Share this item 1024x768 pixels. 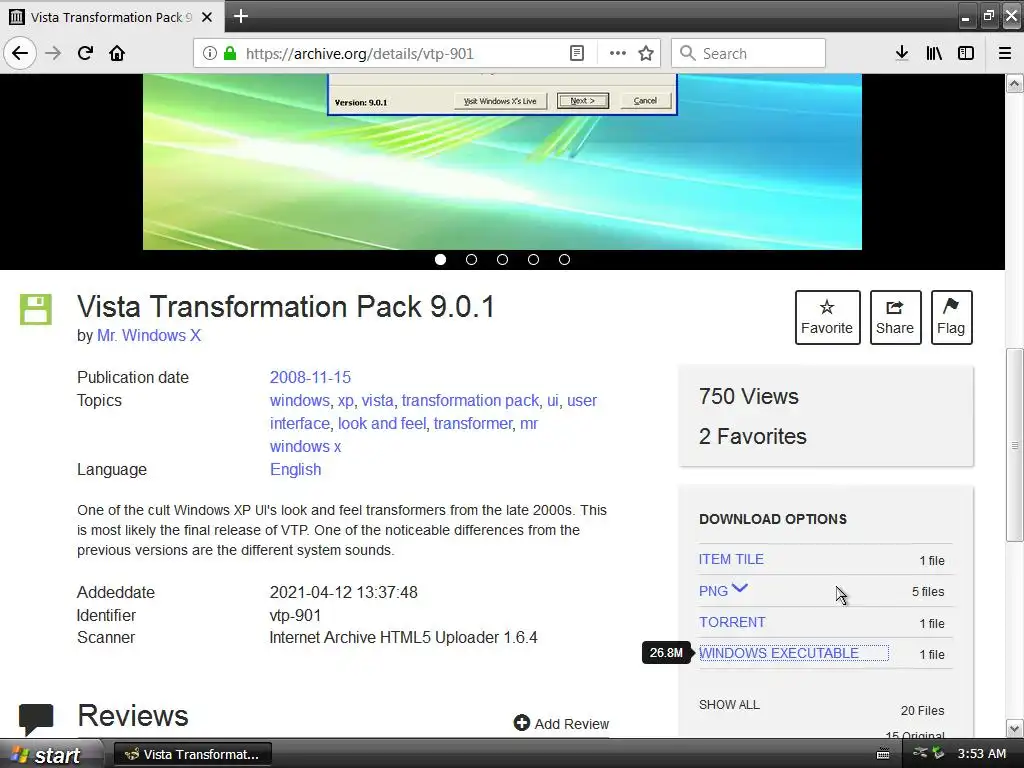pos(895,317)
